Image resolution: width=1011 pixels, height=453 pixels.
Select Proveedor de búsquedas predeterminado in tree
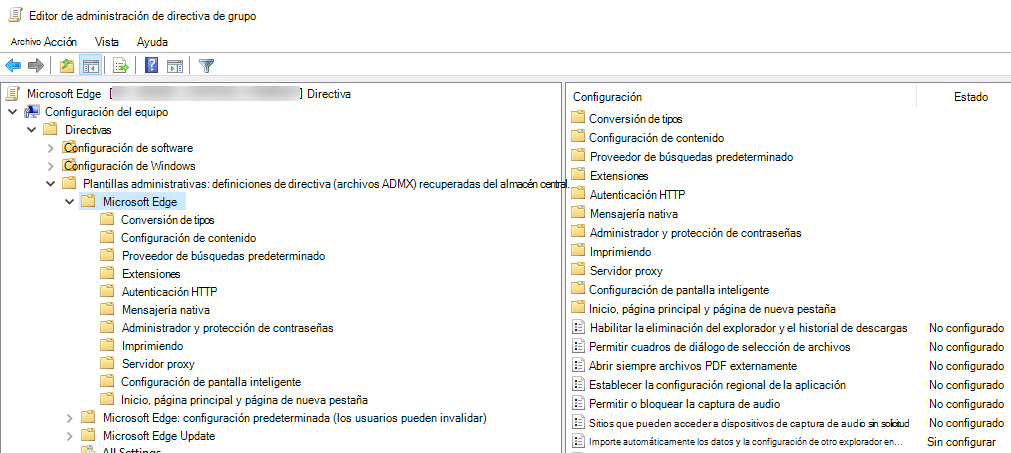(223, 256)
